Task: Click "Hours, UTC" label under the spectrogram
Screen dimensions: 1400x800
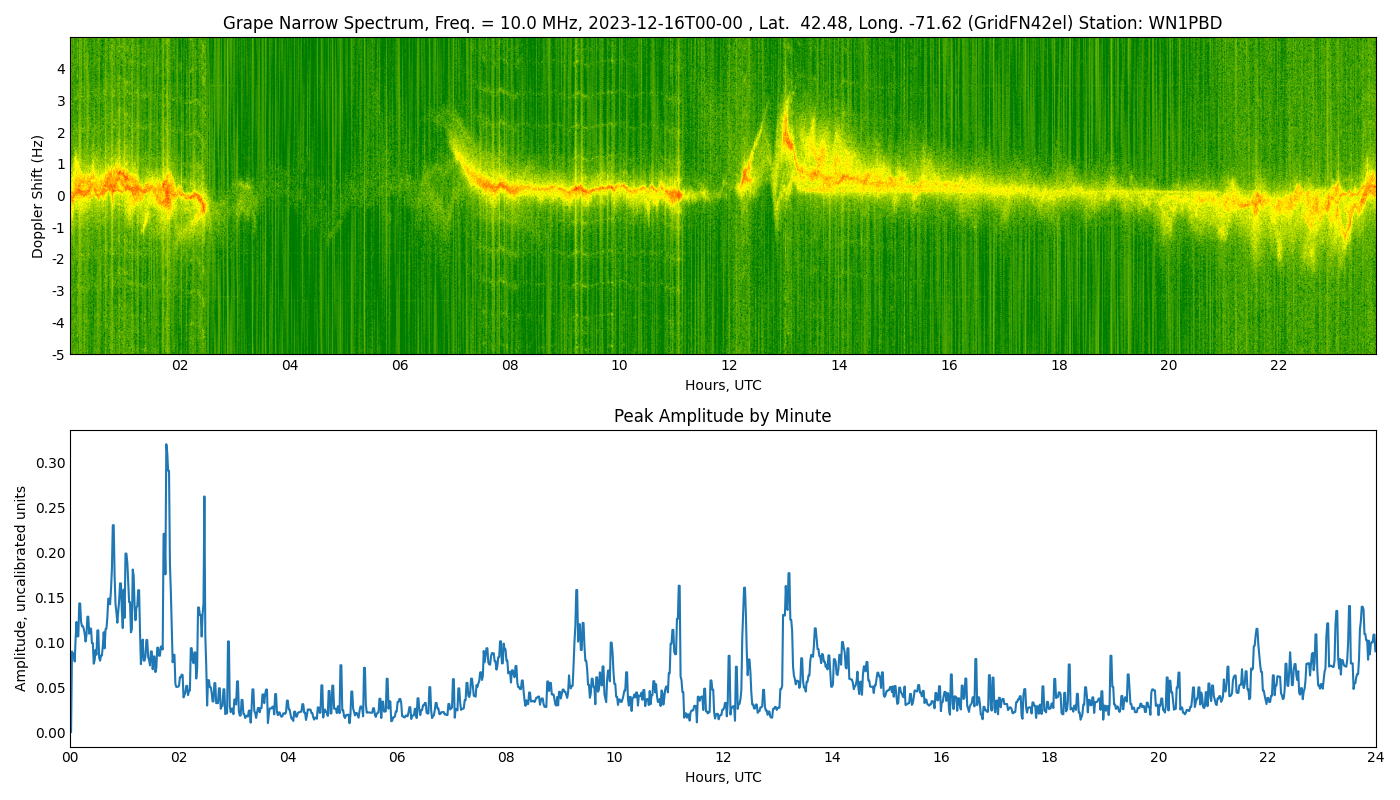Action: pos(722,385)
